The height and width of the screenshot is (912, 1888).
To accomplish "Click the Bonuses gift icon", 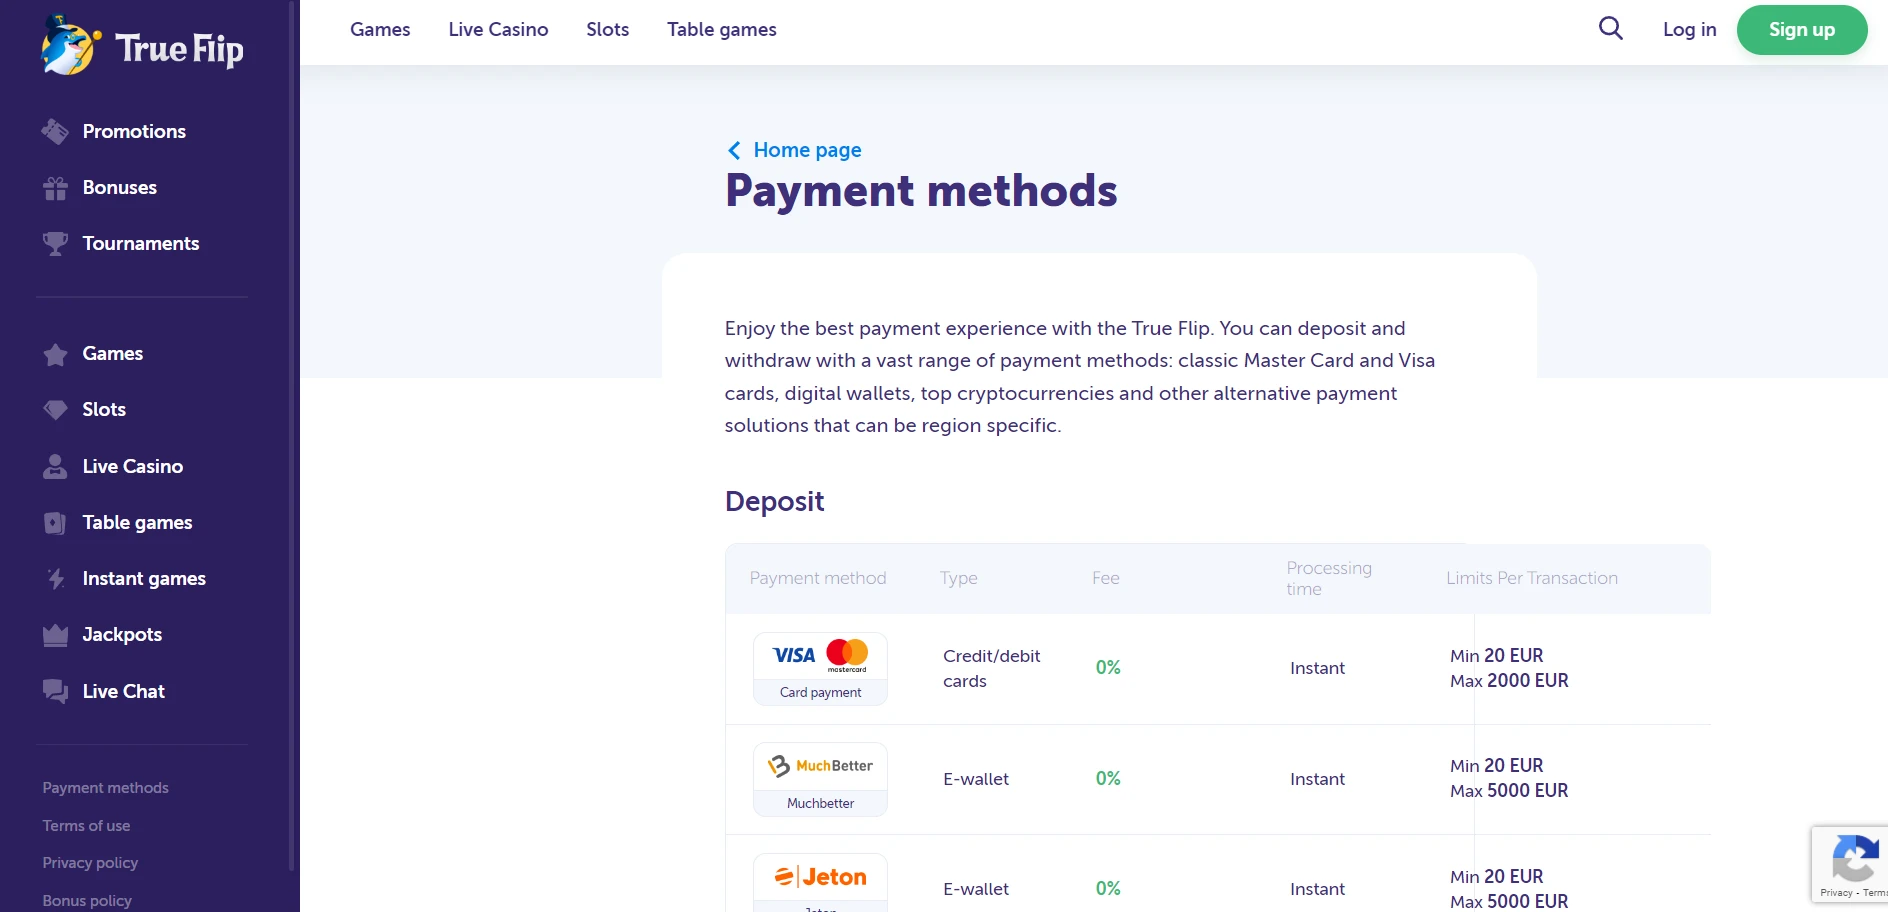I will coord(55,188).
